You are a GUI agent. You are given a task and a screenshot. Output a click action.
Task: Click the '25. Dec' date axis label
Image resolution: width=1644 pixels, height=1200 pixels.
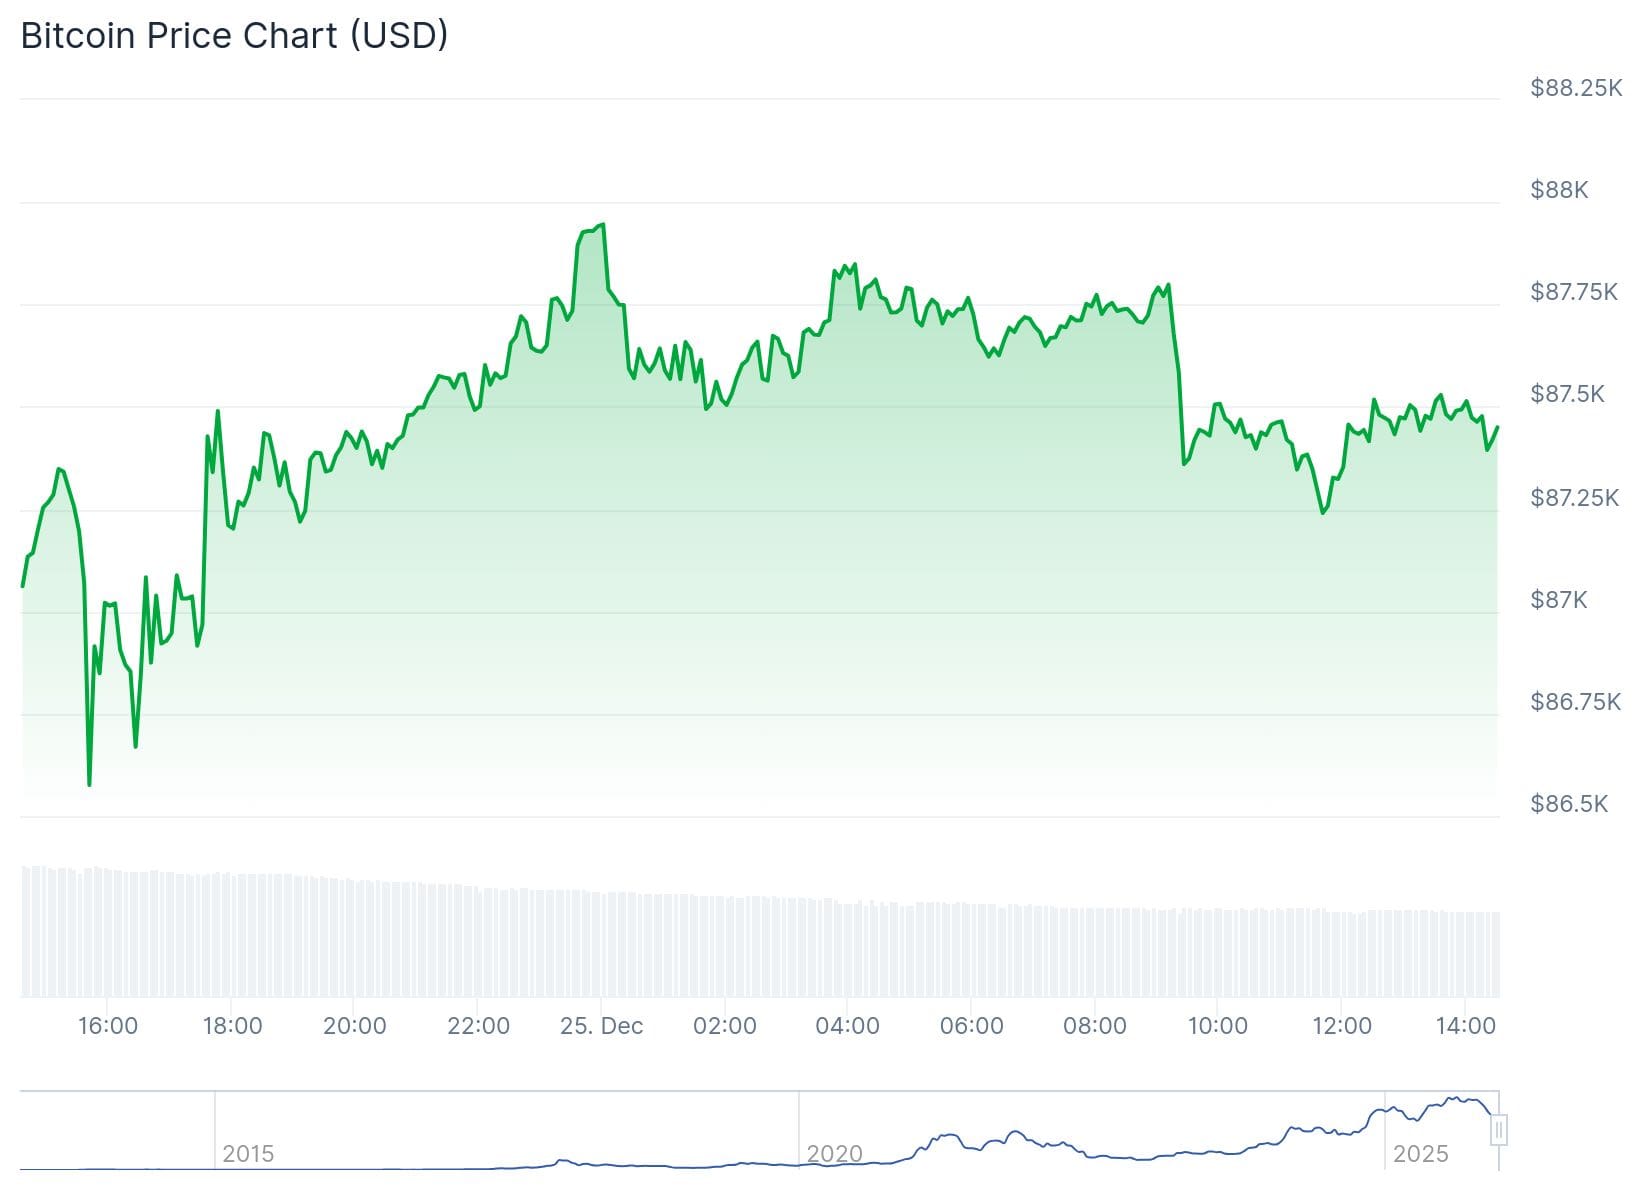point(601,1026)
